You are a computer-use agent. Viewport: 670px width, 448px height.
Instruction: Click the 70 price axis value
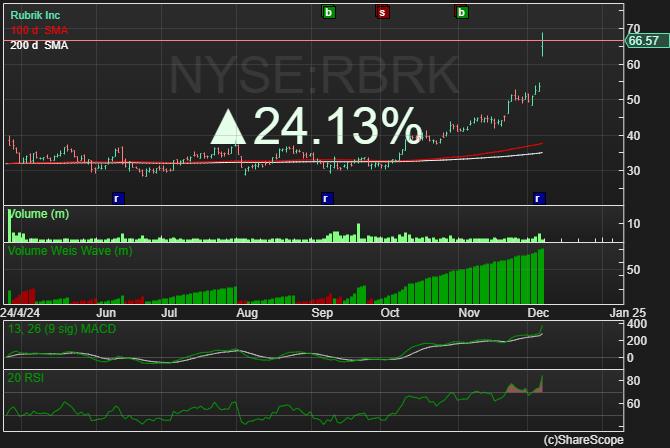coord(633,29)
